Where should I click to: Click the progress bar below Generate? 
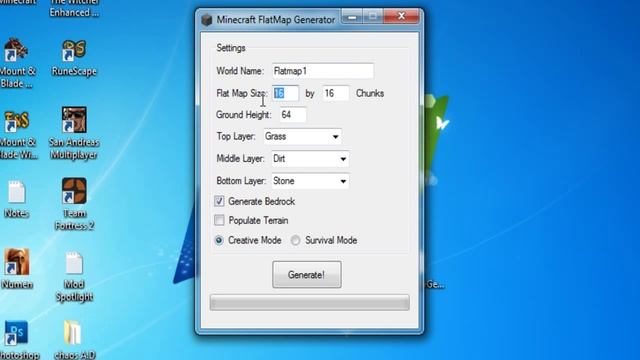[309, 302]
